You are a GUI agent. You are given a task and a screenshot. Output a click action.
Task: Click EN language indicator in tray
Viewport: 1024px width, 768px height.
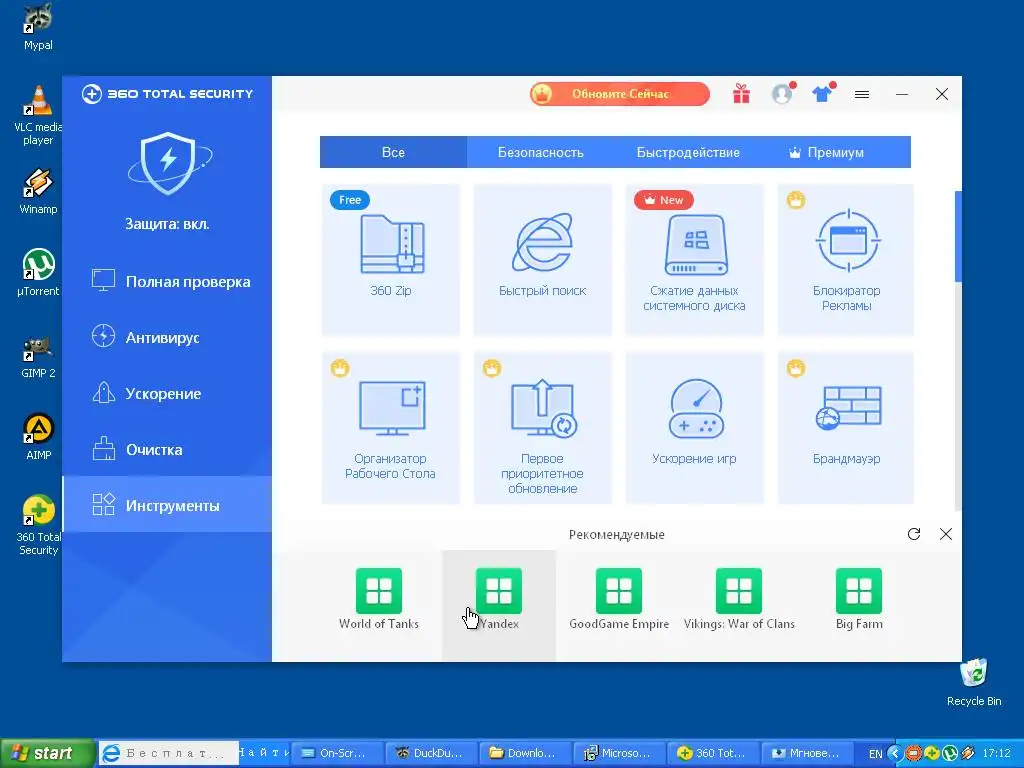coord(875,754)
